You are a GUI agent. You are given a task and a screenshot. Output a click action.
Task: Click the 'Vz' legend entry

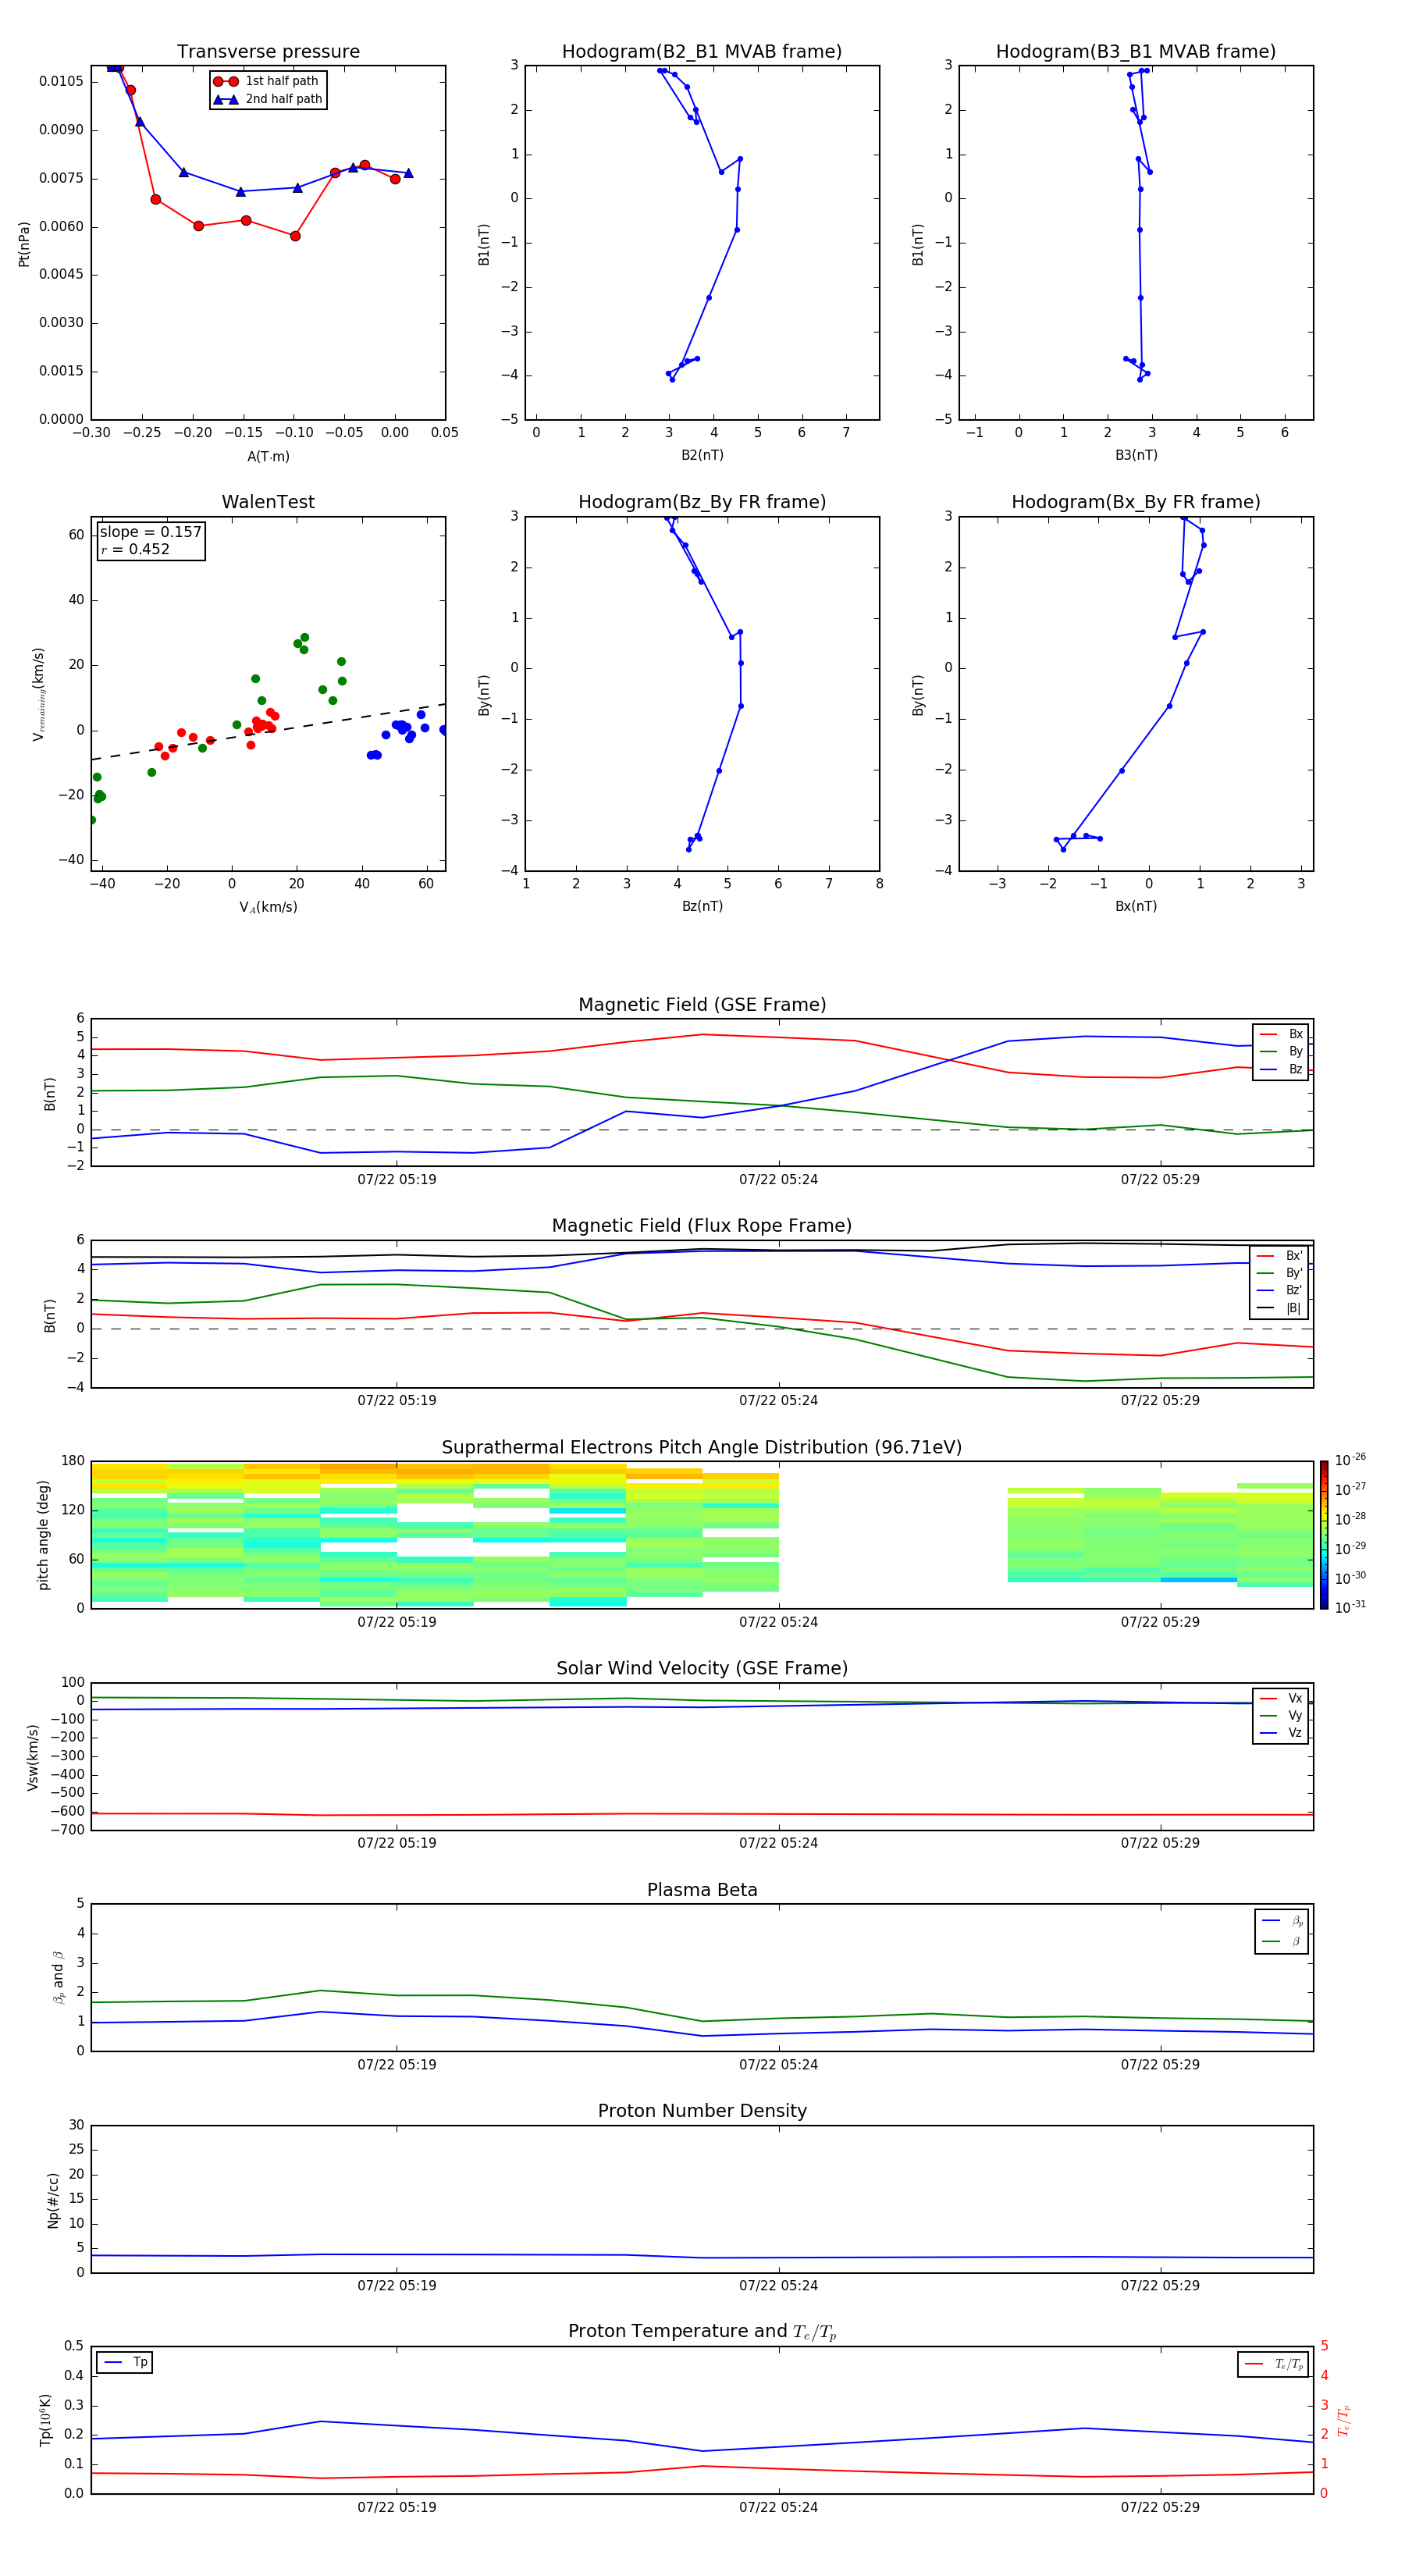pos(1281,1732)
